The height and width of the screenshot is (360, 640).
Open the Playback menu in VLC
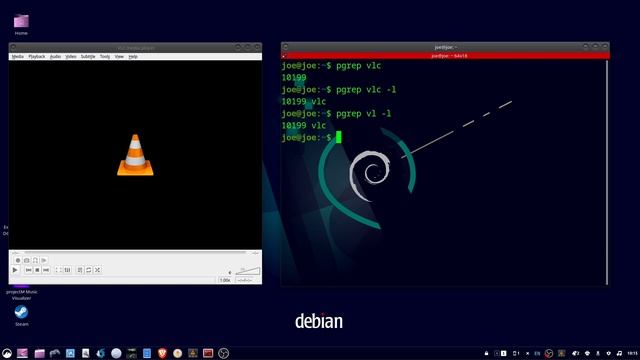(37, 57)
